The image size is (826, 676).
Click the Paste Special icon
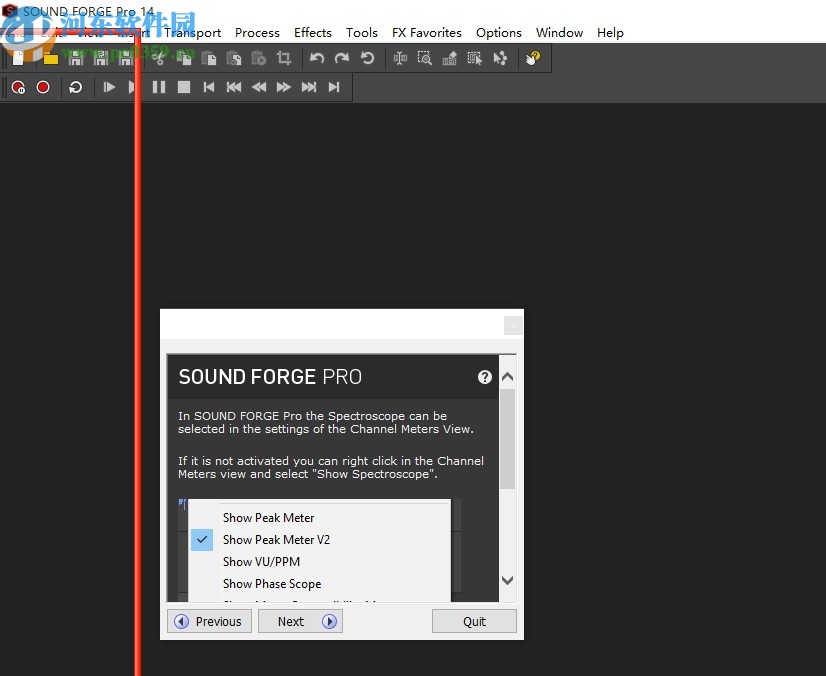(x=234, y=58)
